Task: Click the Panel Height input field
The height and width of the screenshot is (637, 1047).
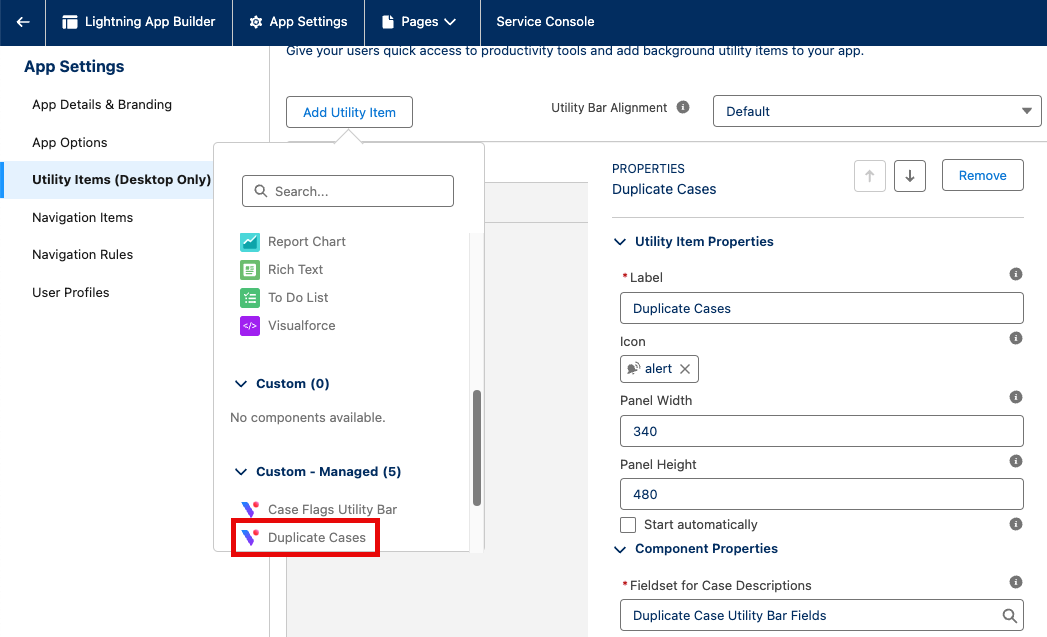Action: 821,494
